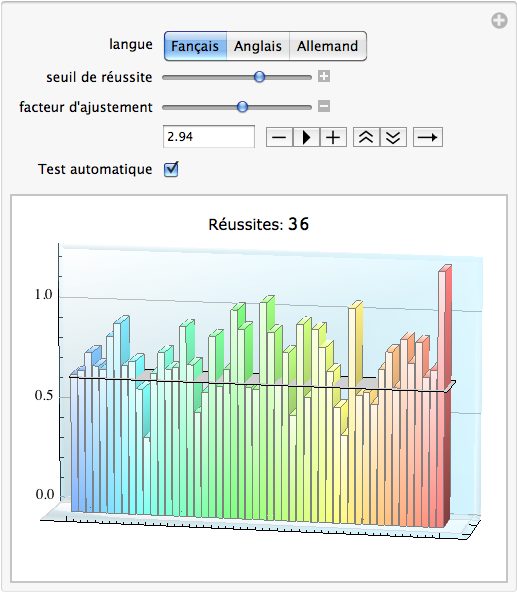
Task: Click the gray plus icon in top-right corner
Action: coord(499,20)
